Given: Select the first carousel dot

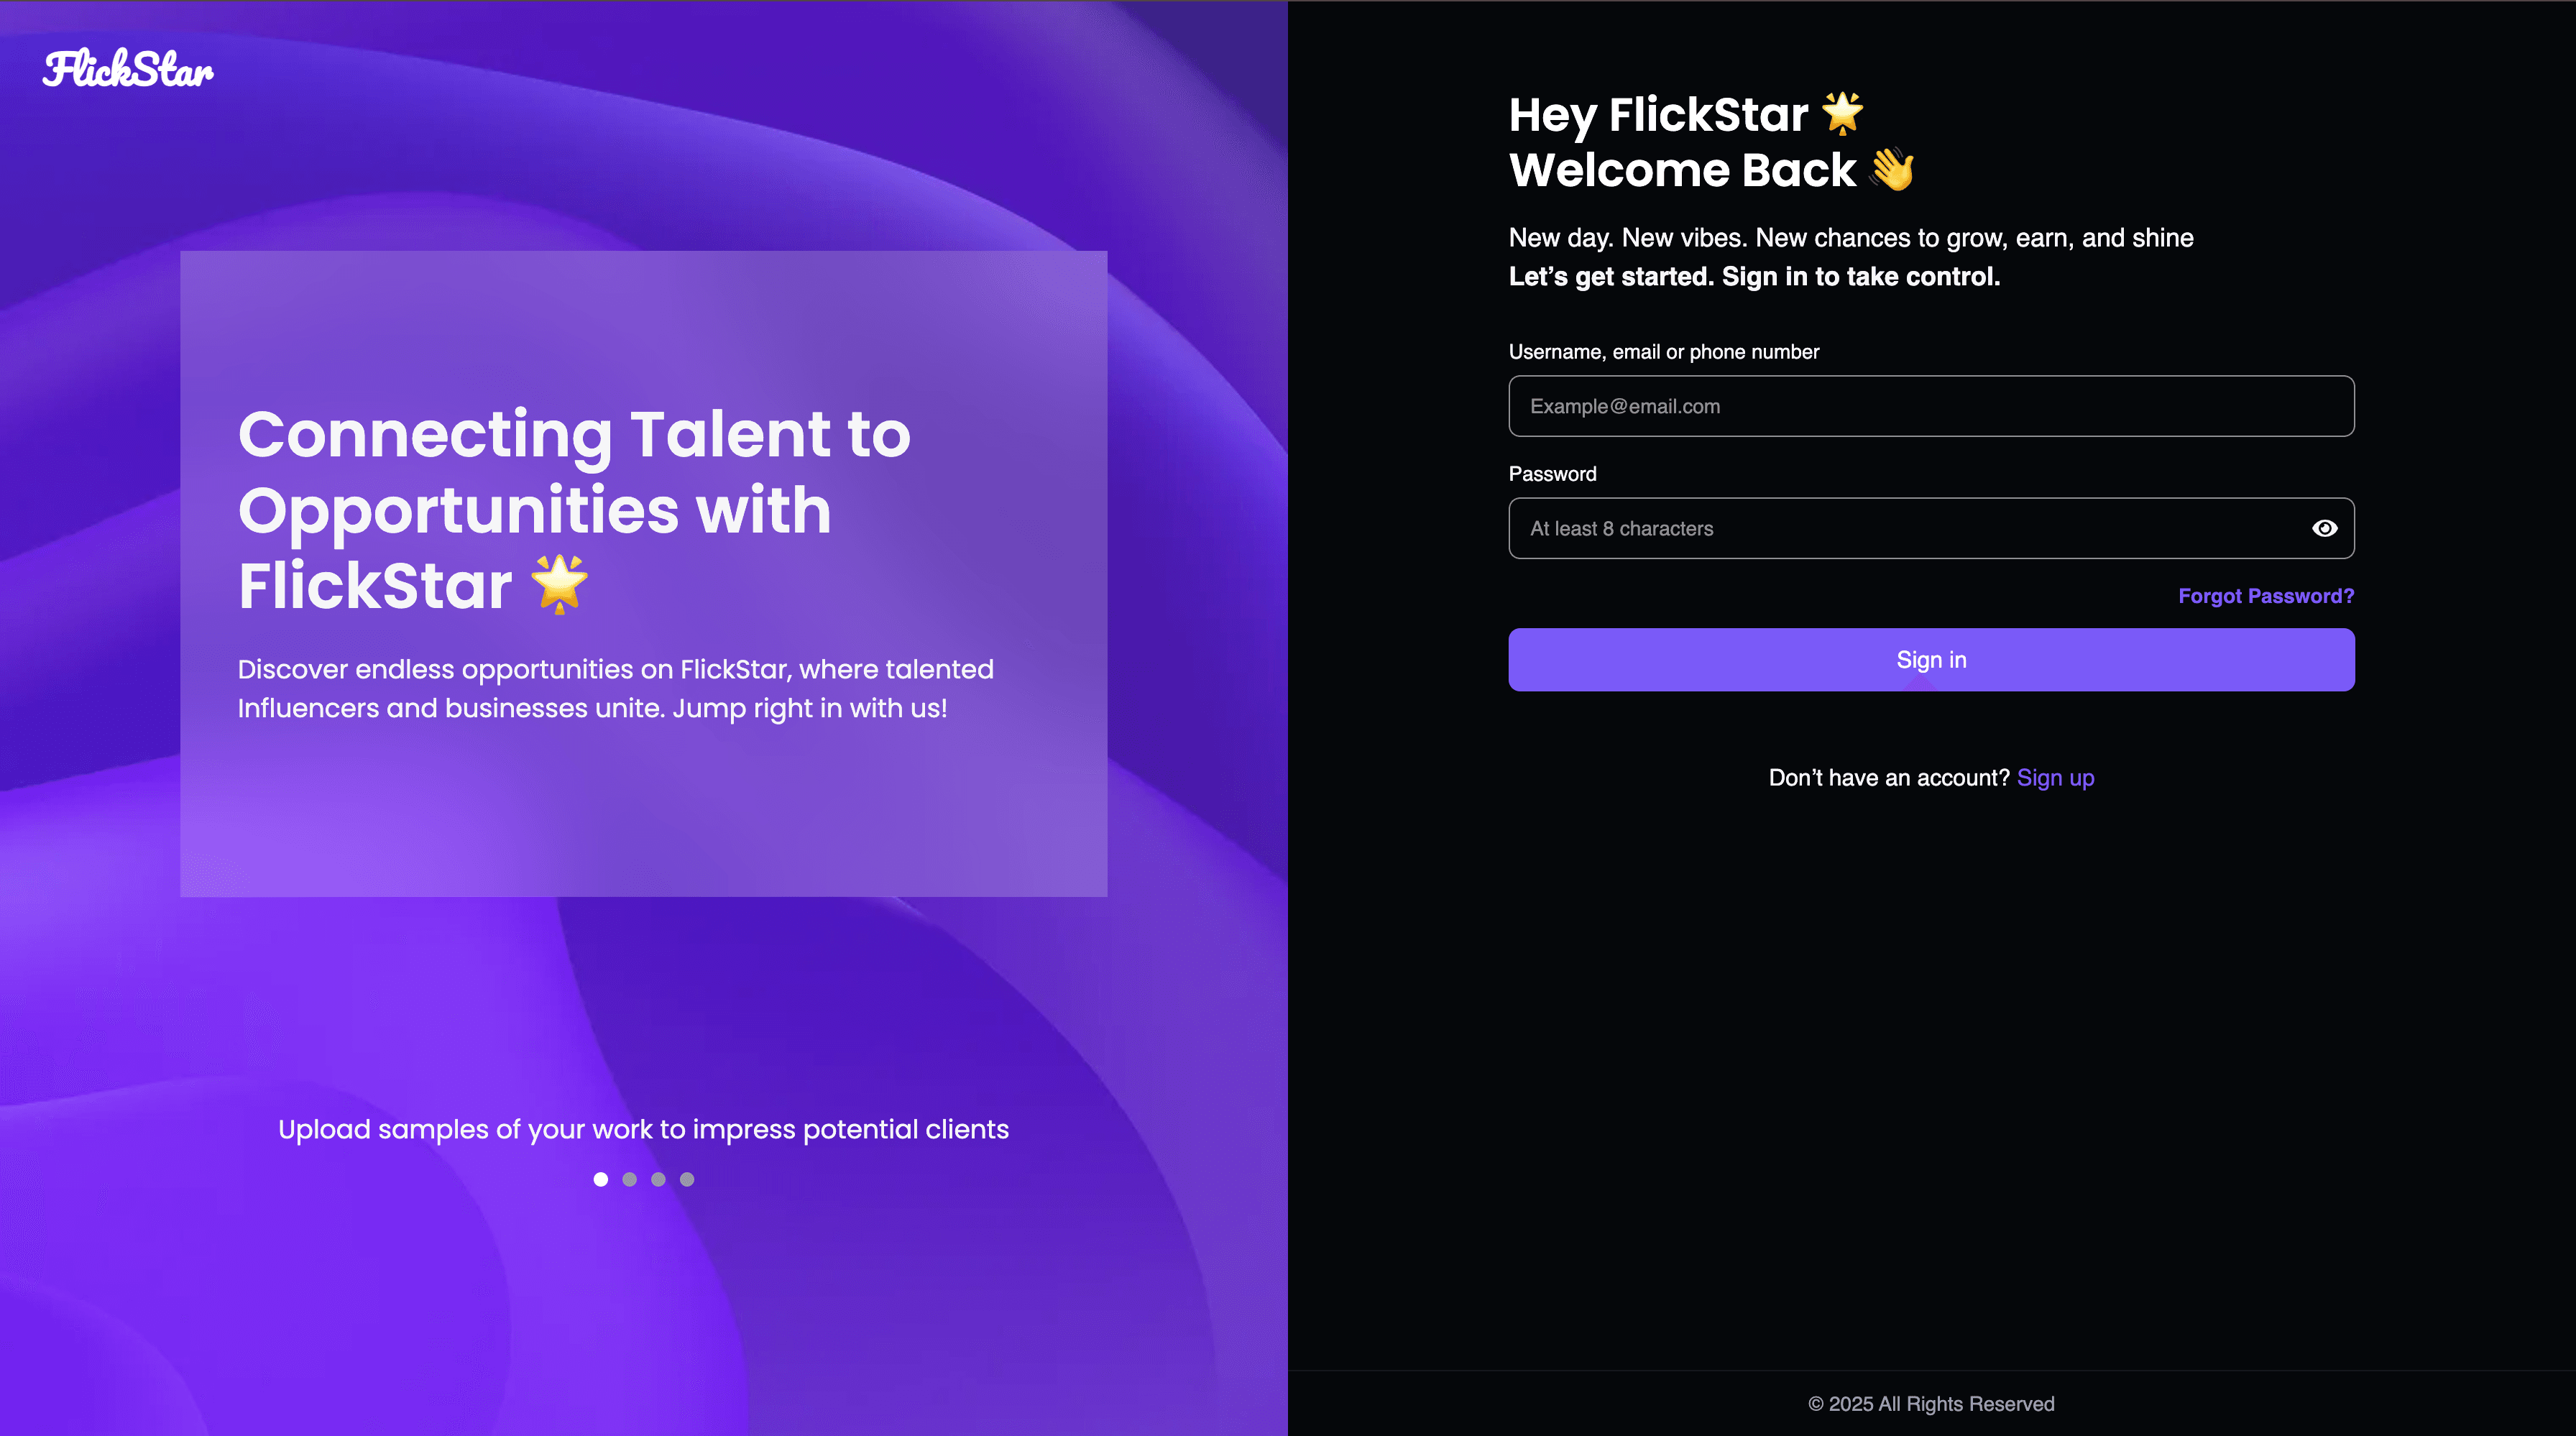Looking at the screenshot, I should pyautogui.click(x=600, y=1179).
